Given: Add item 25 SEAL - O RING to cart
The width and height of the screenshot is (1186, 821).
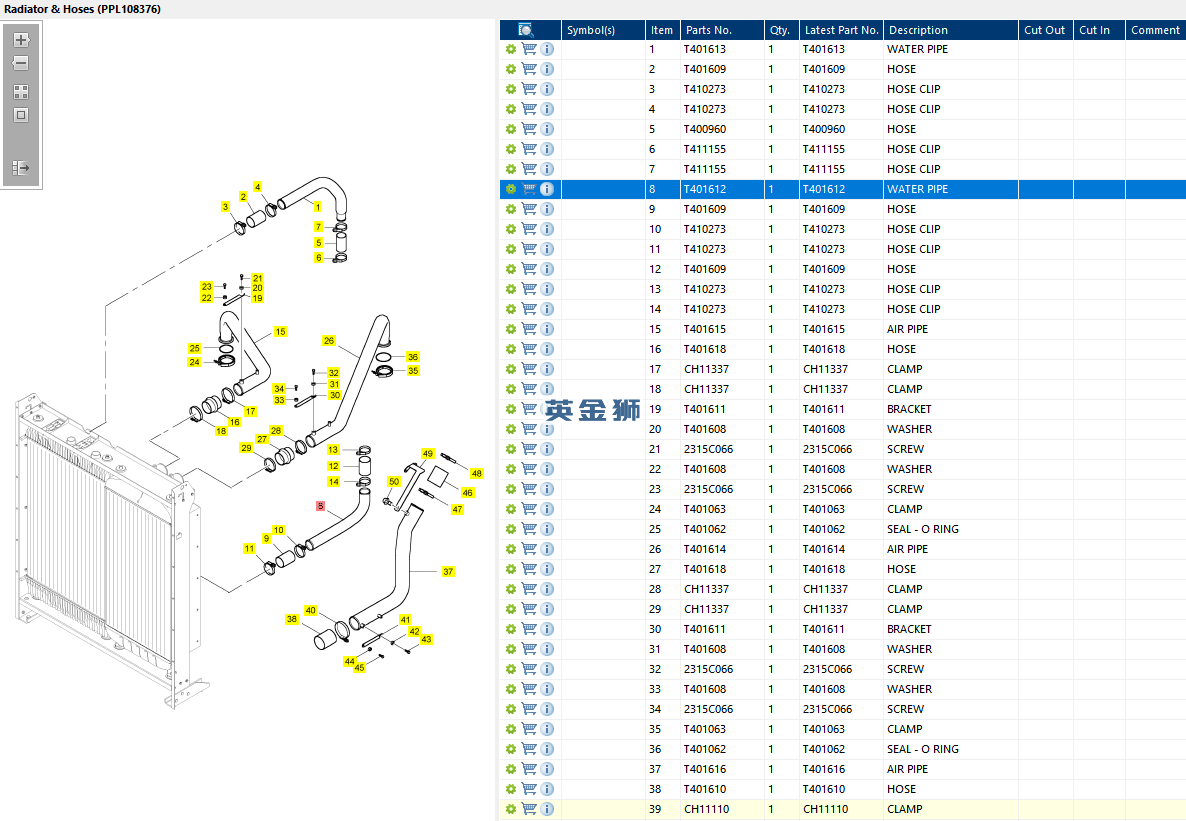Looking at the screenshot, I should 529,529.
